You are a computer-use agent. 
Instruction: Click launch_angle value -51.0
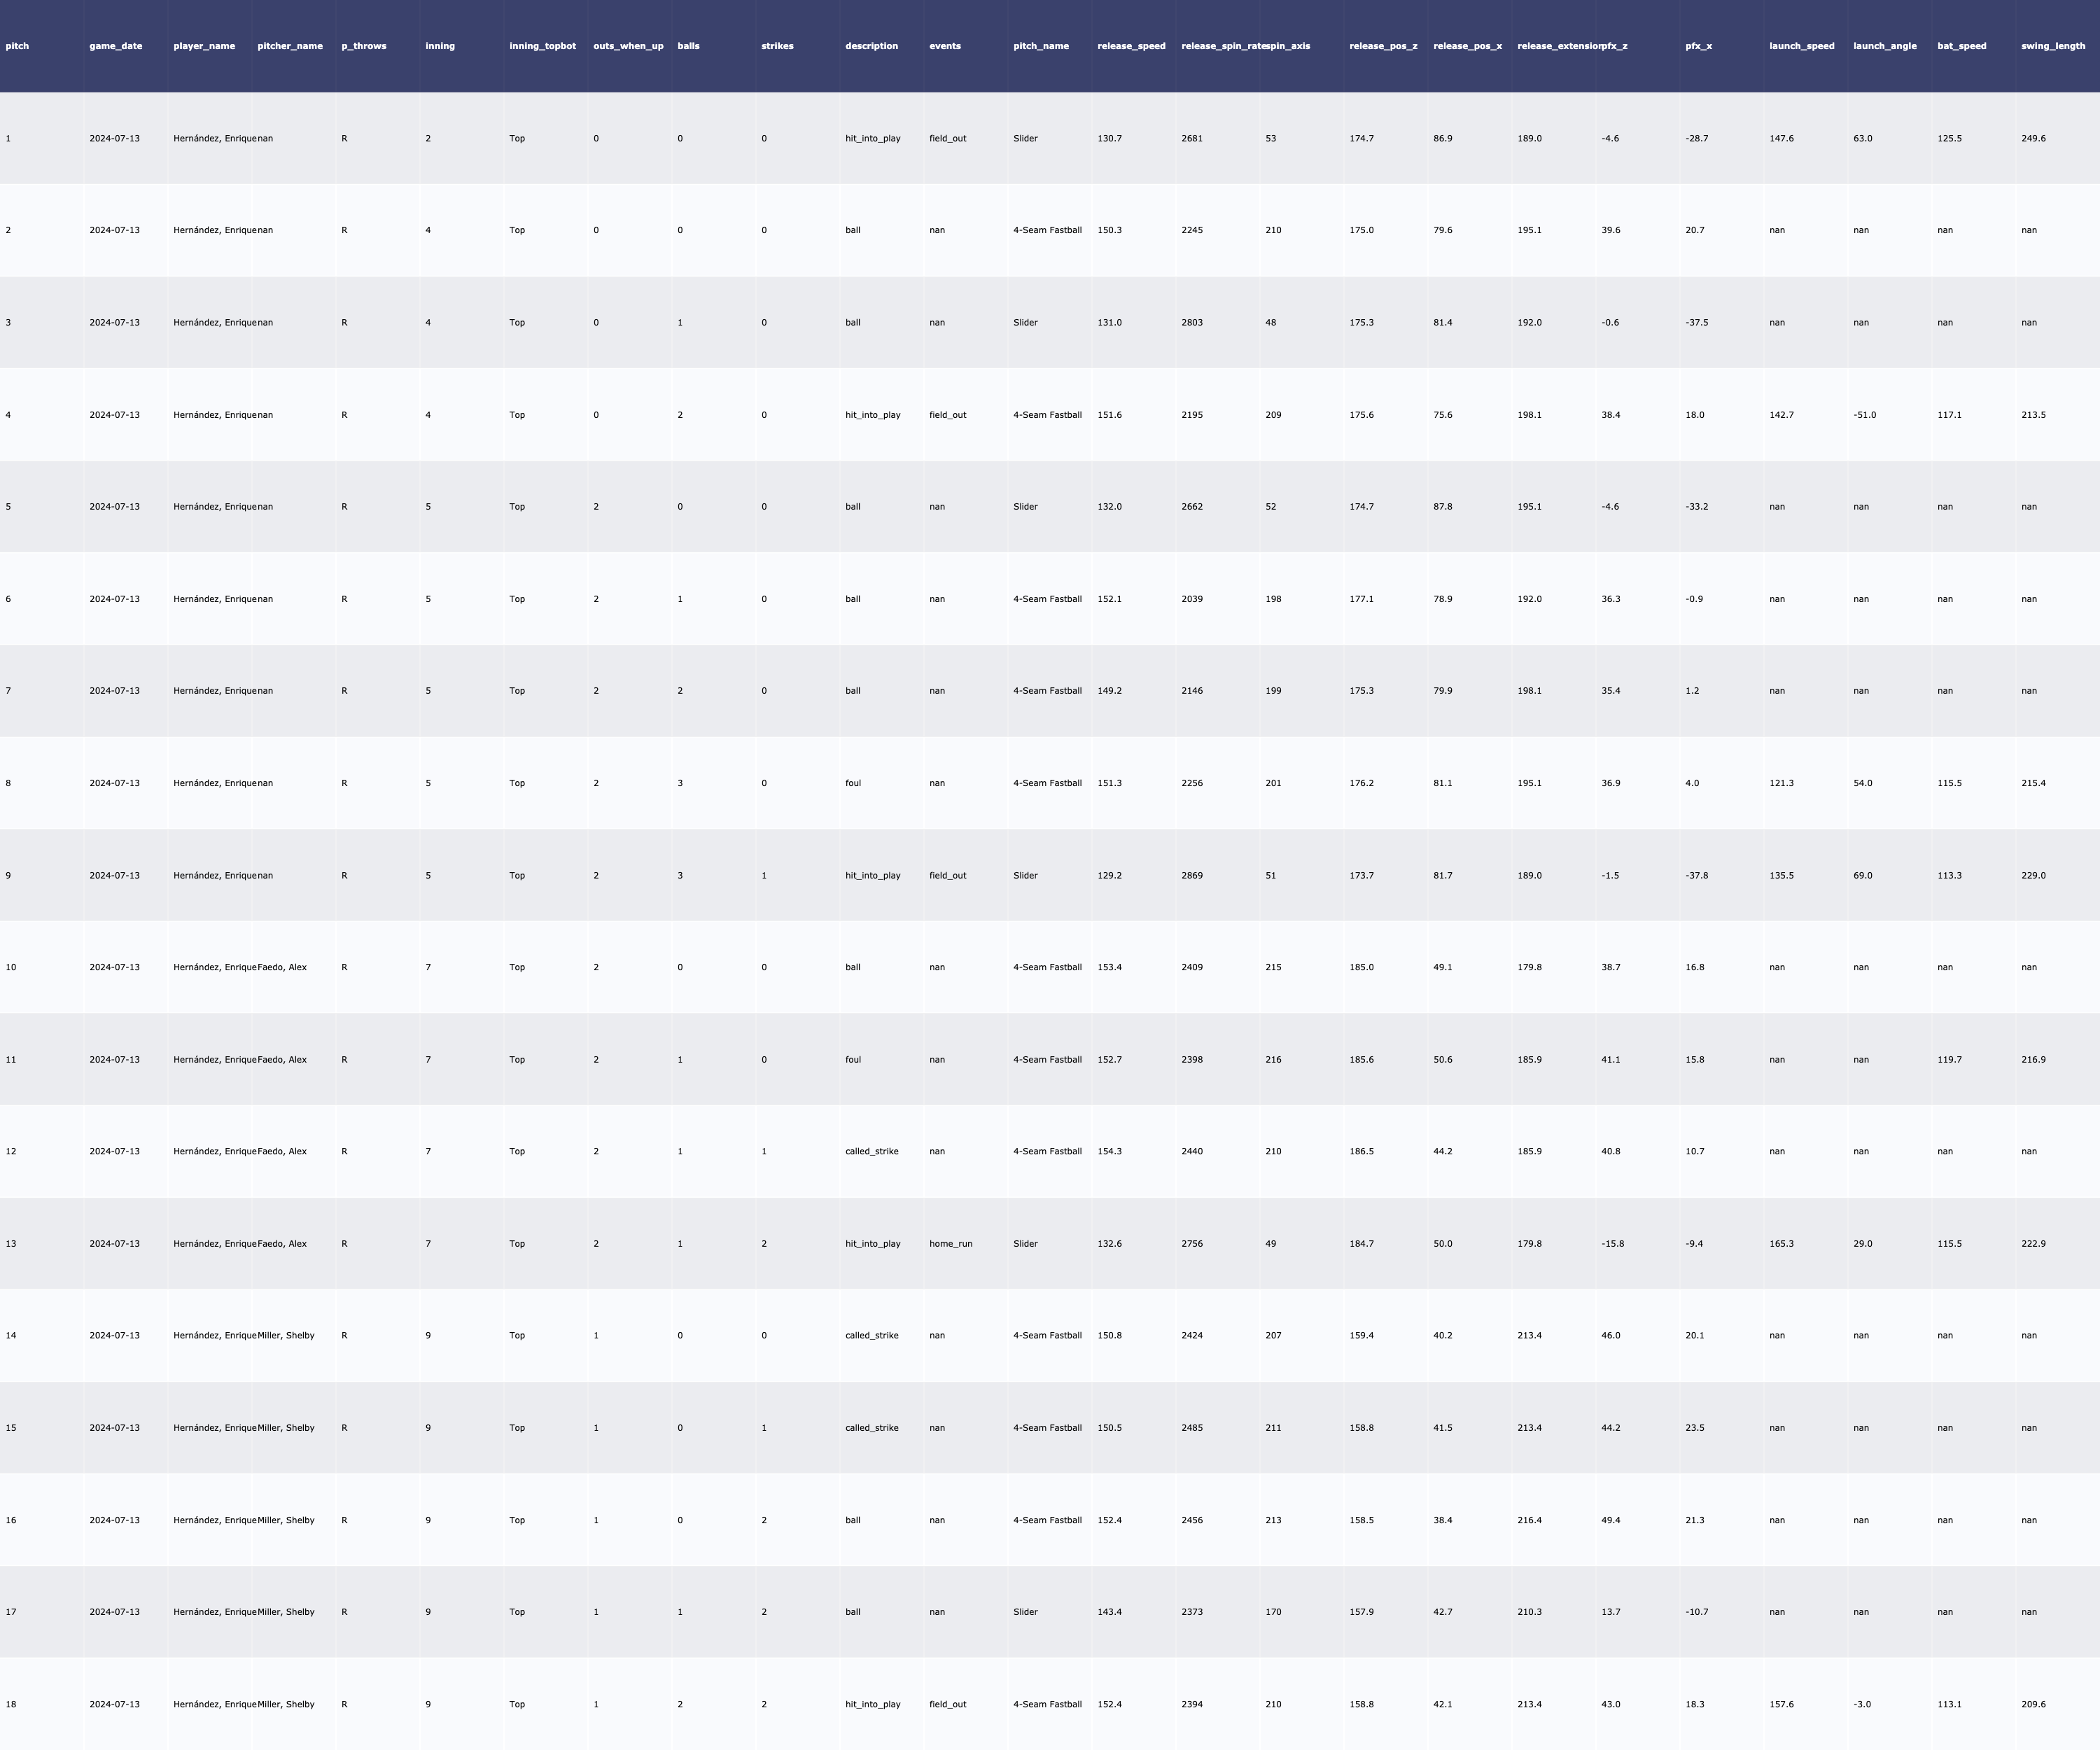[x=1864, y=415]
